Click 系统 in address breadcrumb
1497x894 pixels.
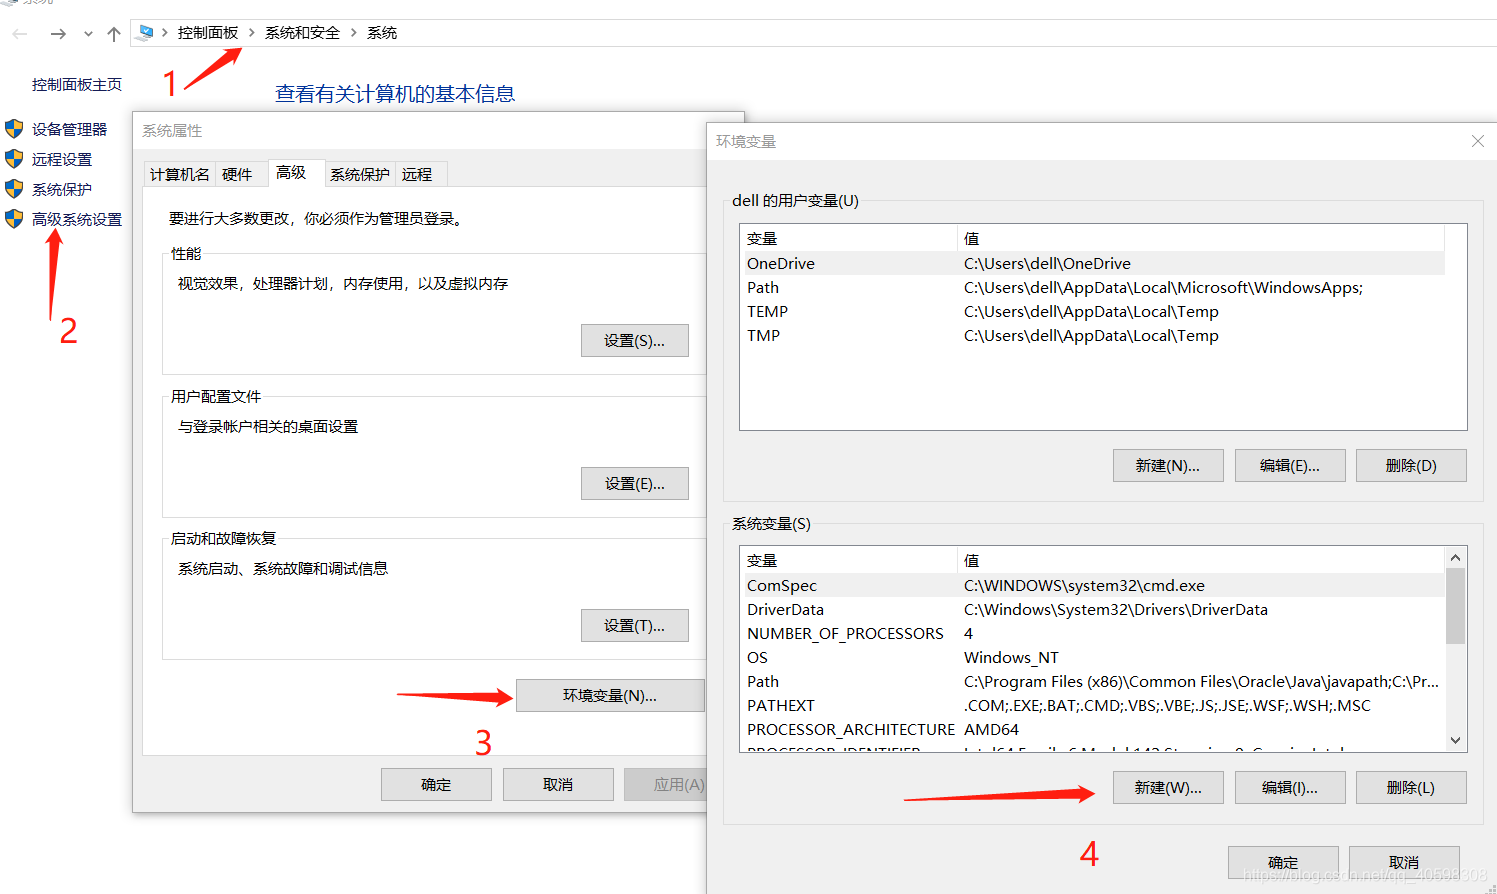pyautogui.click(x=382, y=33)
